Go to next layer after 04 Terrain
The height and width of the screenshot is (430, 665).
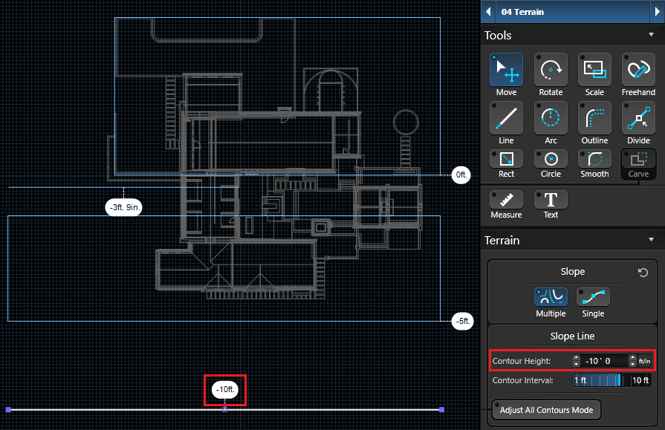(656, 11)
